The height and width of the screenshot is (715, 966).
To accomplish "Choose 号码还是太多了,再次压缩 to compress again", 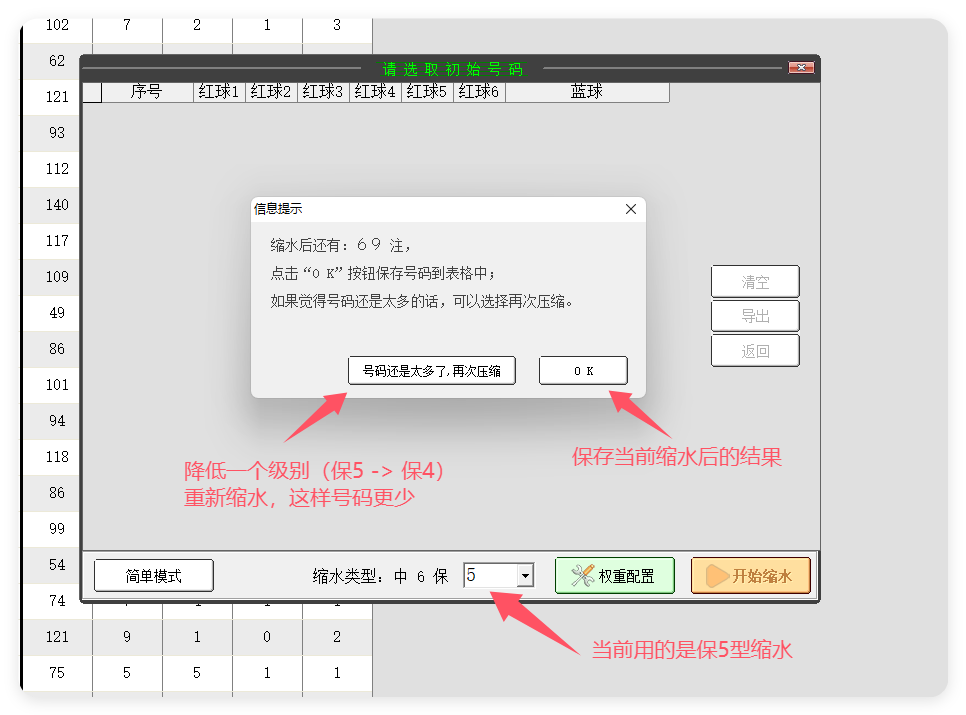I will pos(431,370).
